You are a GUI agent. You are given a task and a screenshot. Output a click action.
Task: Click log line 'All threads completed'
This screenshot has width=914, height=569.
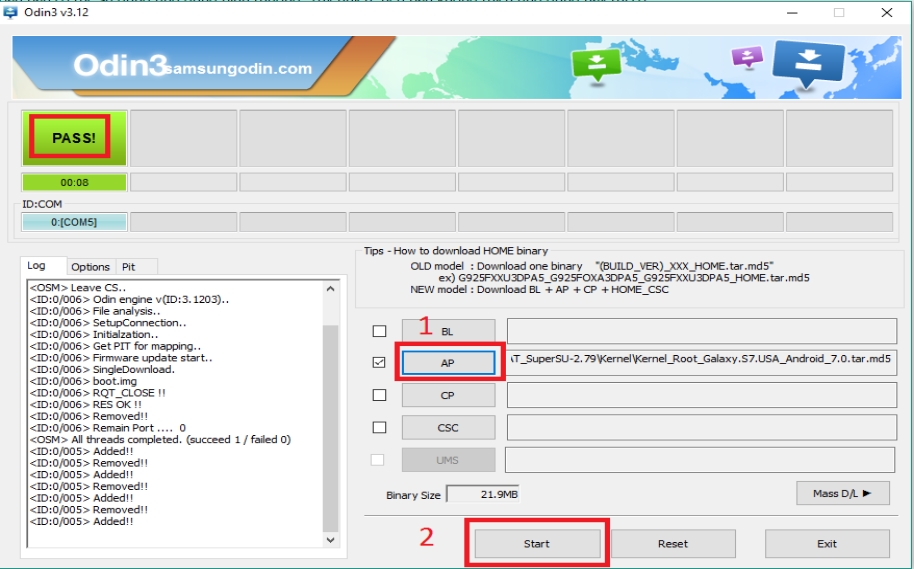coord(160,440)
